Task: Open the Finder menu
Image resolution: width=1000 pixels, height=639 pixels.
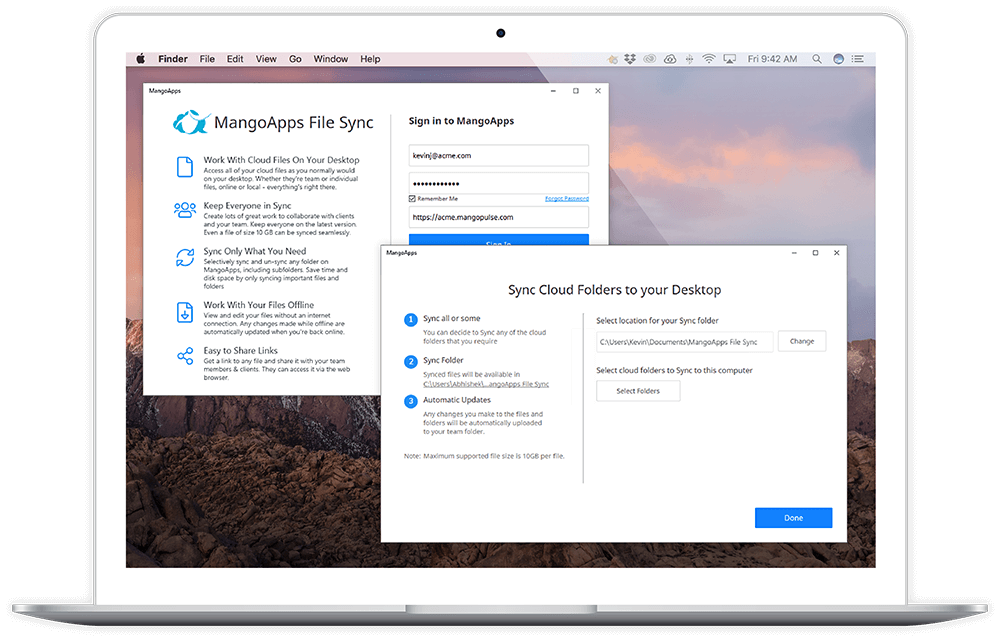Action: pyautogui.click(x=173, y=59)
